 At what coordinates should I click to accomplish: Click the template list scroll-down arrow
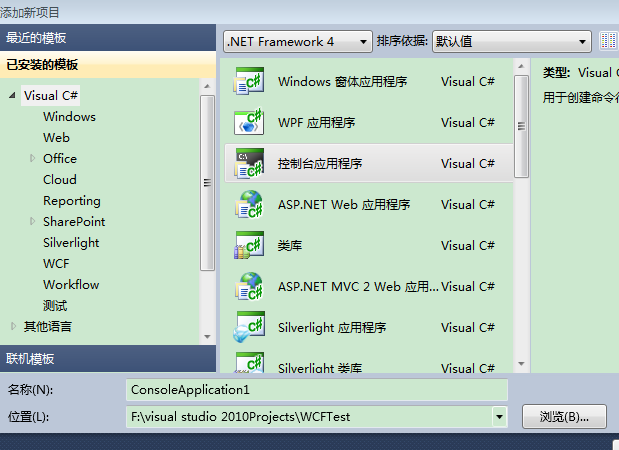tap(521, 364)
